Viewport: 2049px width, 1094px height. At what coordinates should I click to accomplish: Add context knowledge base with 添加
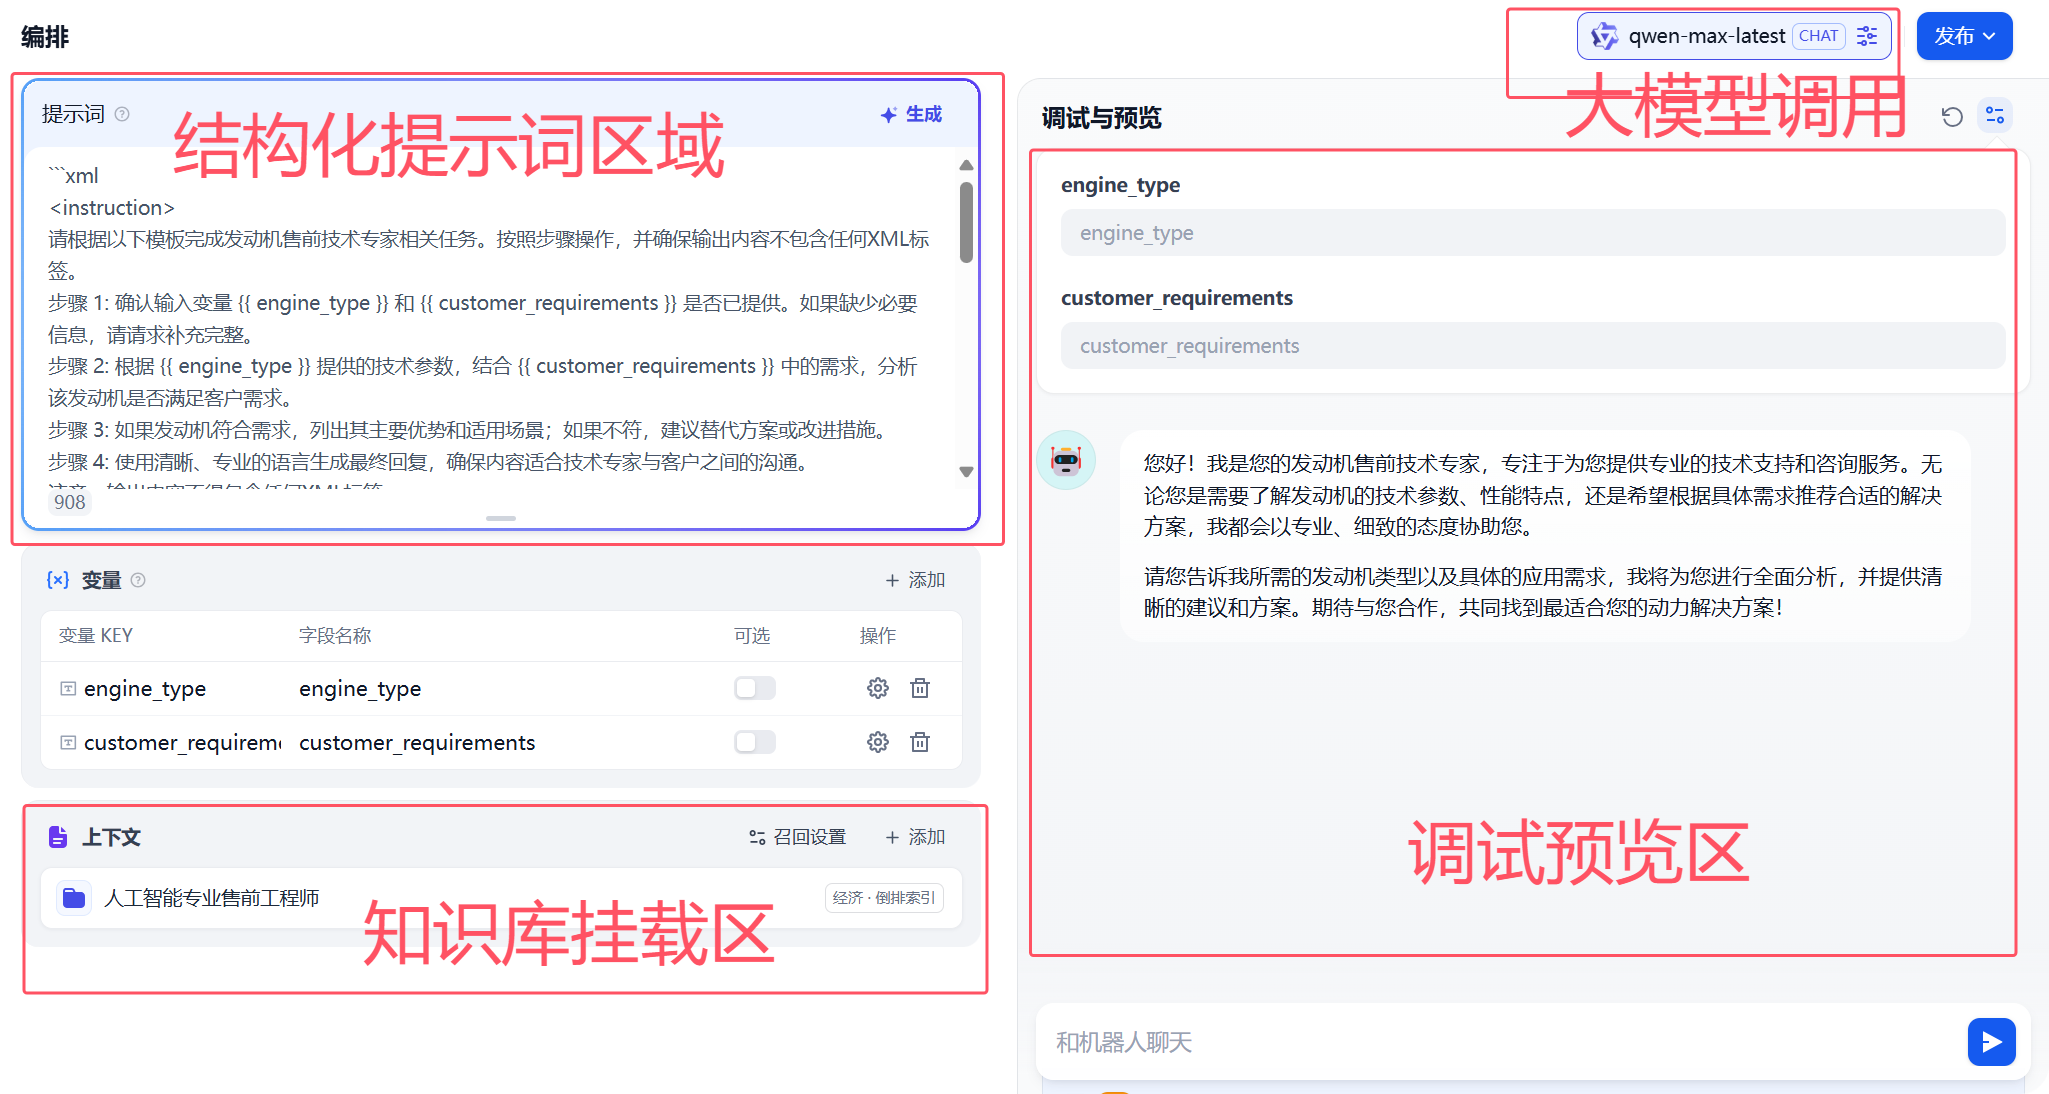pos(915,837)
